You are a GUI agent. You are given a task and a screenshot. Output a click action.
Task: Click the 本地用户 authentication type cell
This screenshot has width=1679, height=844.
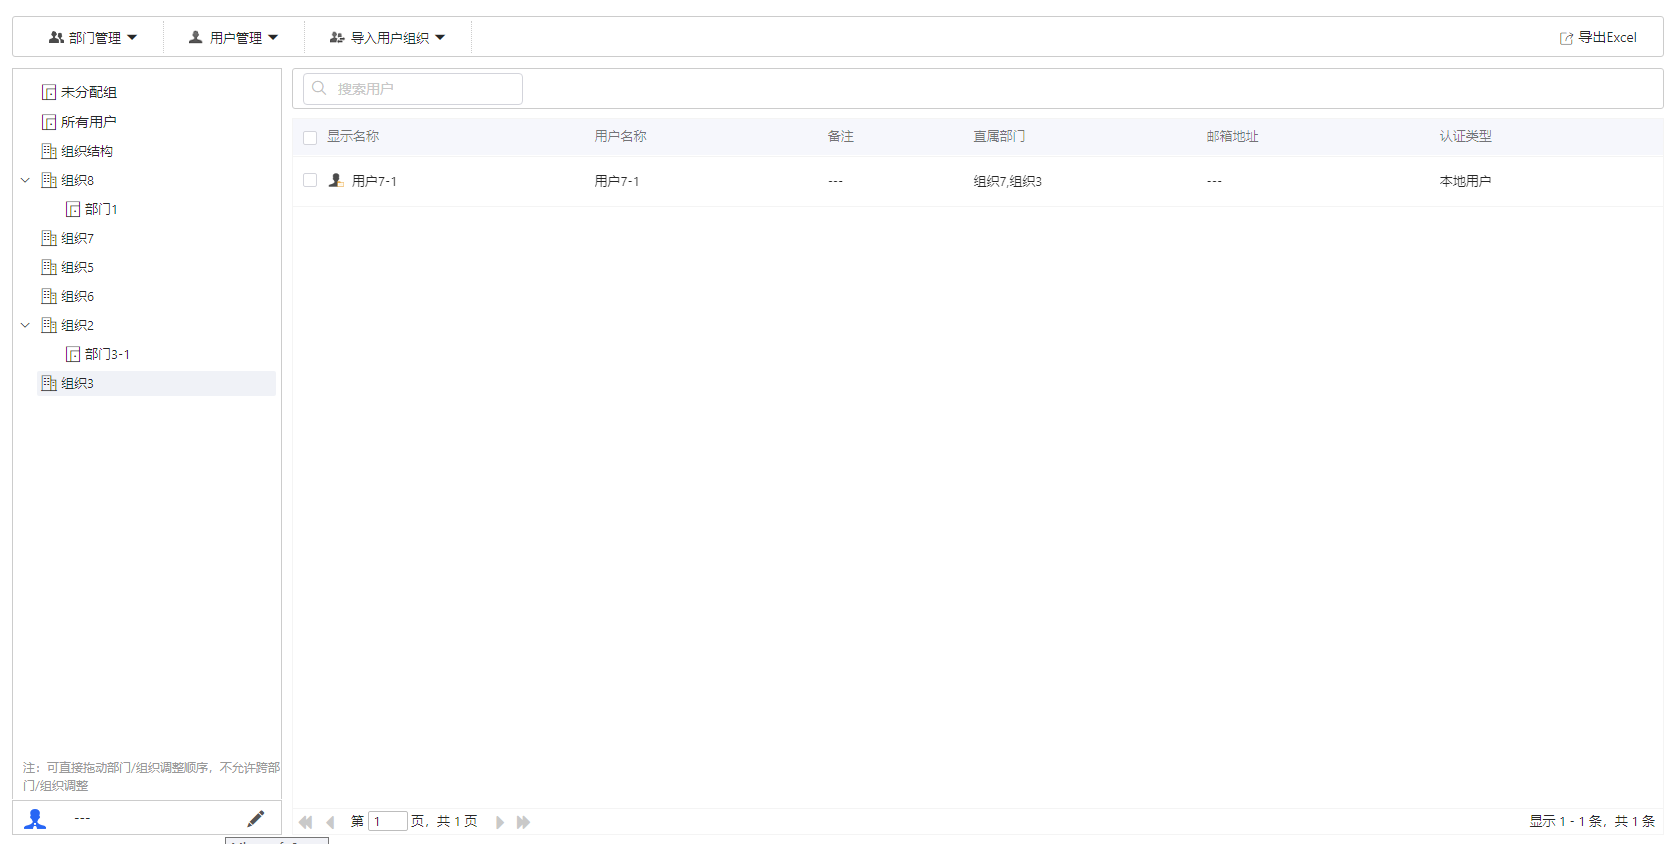pyautogui.click(x=1465, y=181)
